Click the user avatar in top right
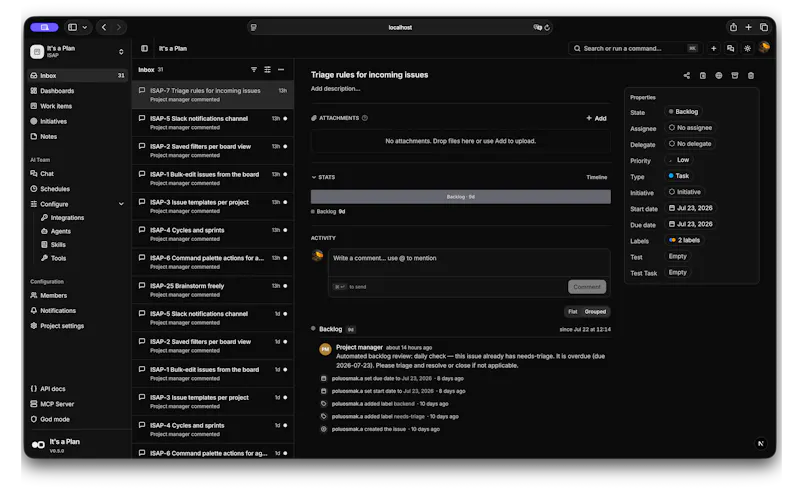800x490 pixels. [764, 48]
